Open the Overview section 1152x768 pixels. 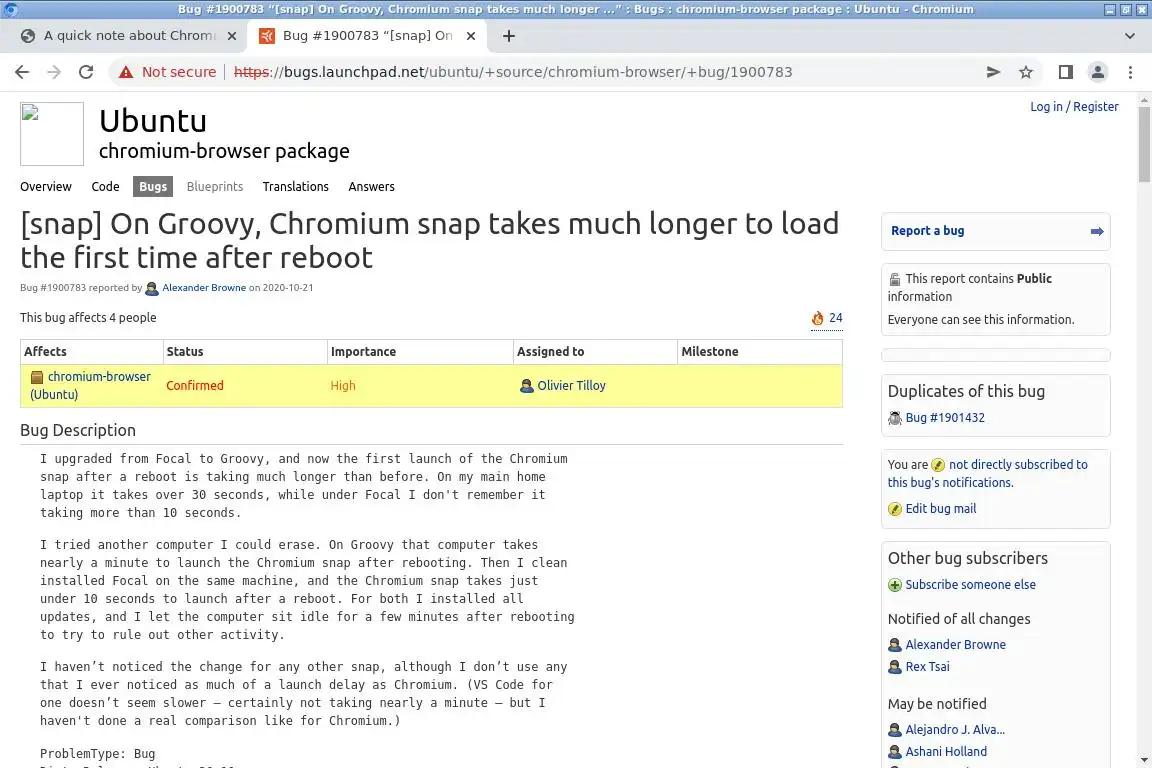tap(46, 187)
